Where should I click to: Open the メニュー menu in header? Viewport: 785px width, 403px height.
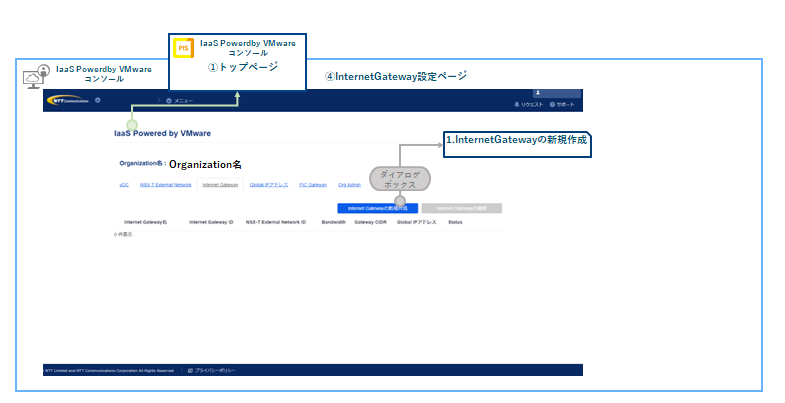tap(180, 101)
